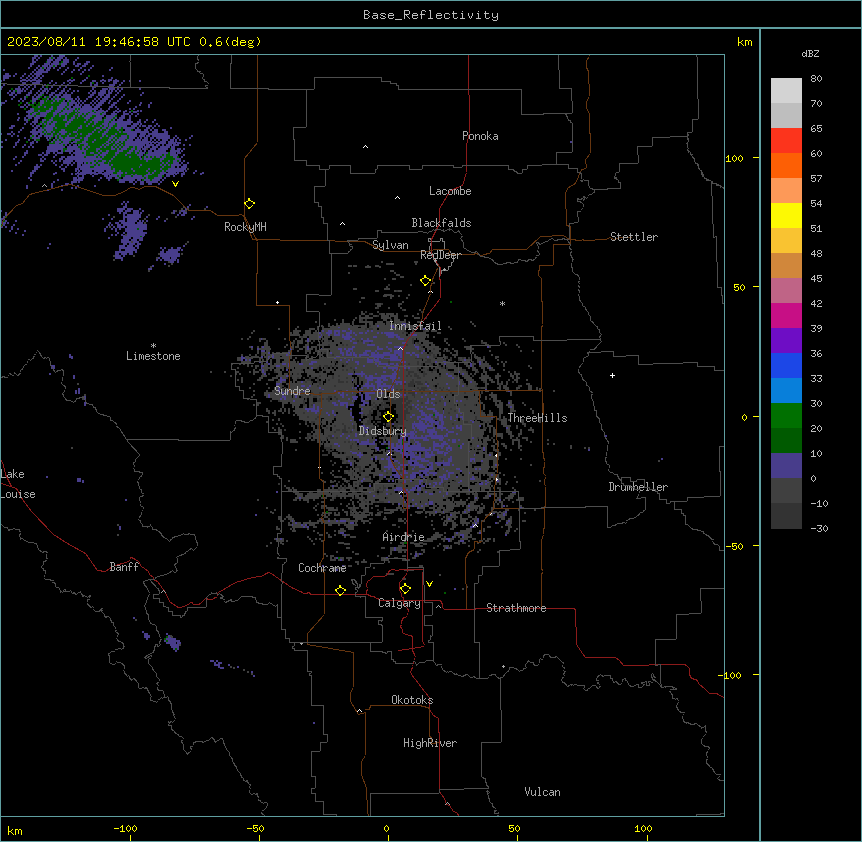
Task: Click the Banff town label
Action: (124, 567)
